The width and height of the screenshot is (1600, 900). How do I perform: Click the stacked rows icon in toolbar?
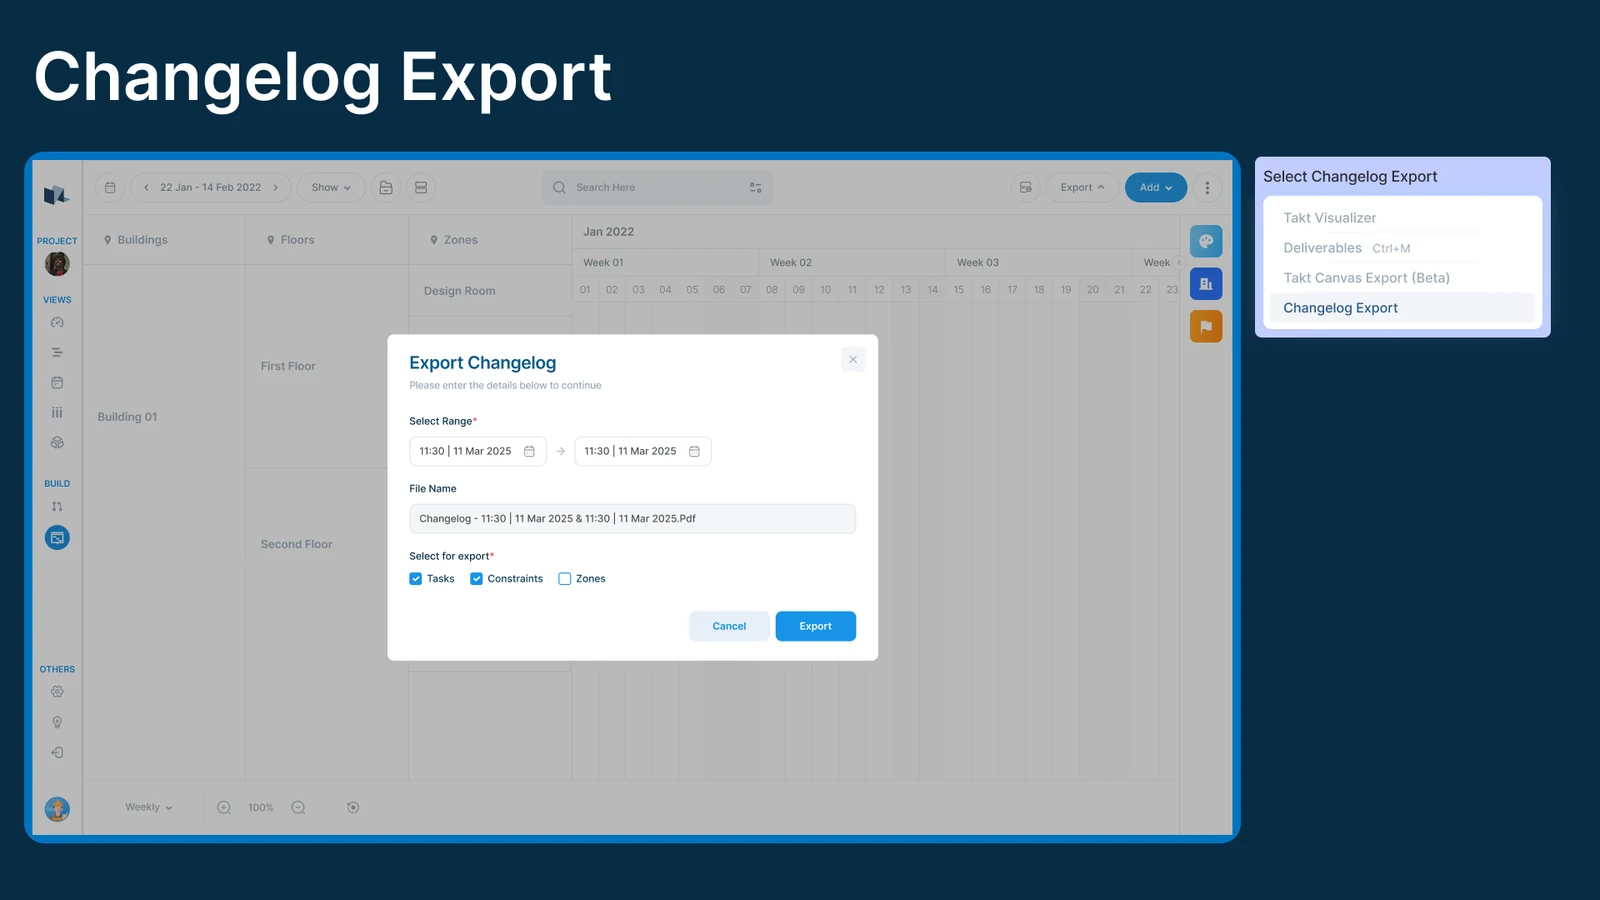421,187
